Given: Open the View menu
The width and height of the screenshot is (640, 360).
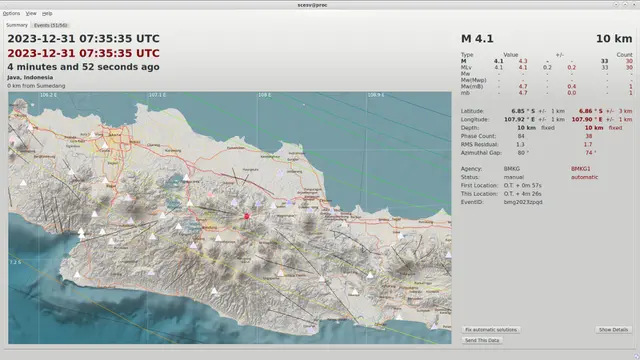Looking at the screenshot, I should click(31, 13).
